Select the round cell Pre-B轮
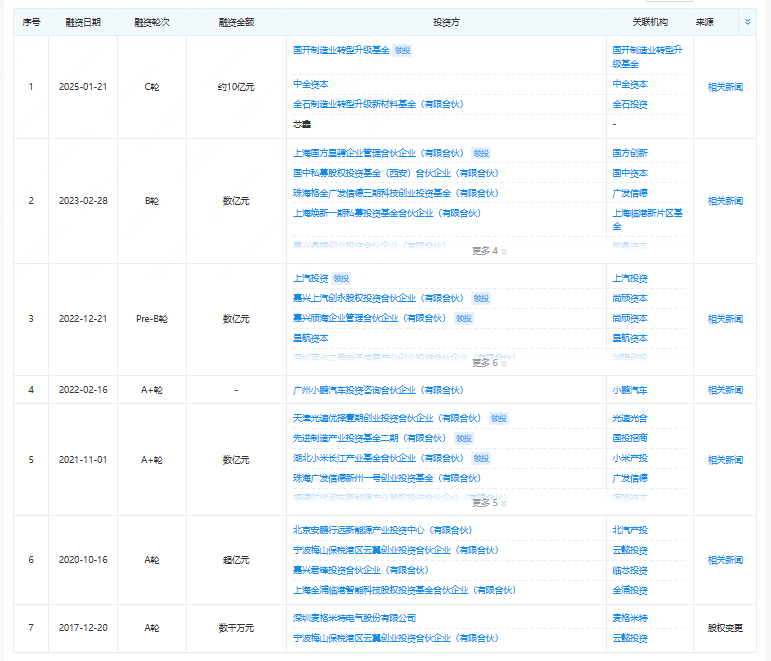 pos(152,319)
